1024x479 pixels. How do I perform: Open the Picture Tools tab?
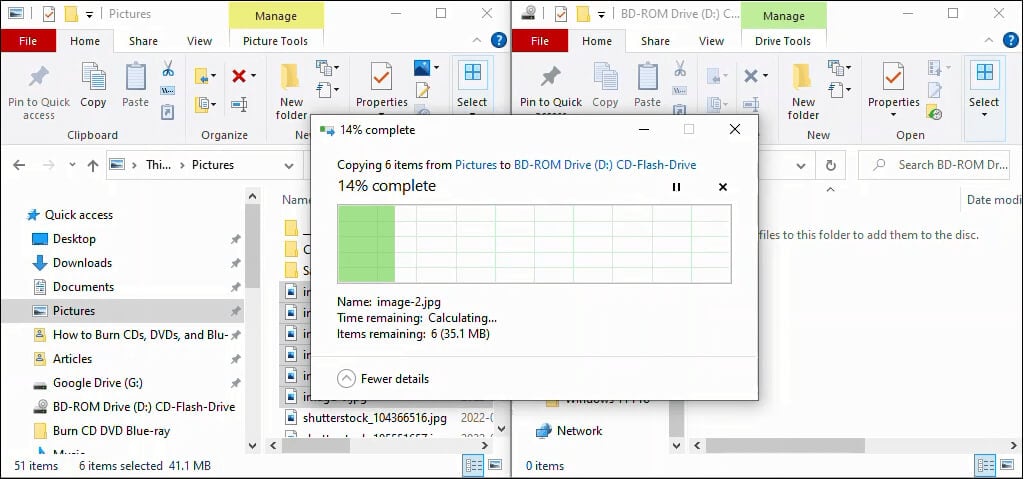[275, 41]
